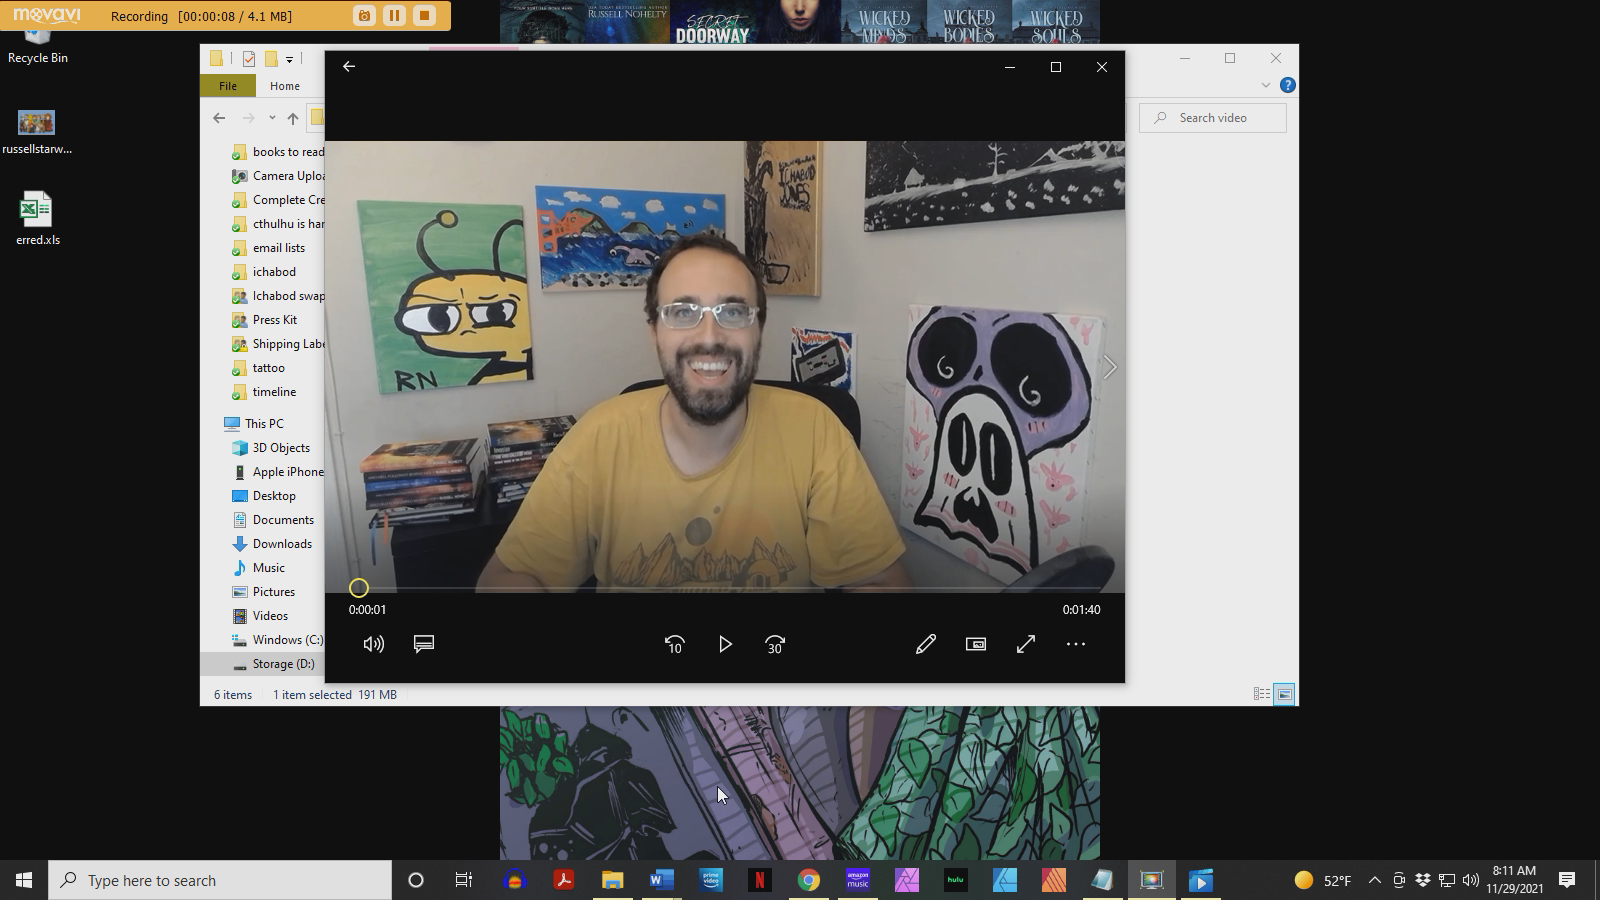Take a screenshot with Movavi camera button
This screenshot has width=1600, height=900.
pos(364,15)
